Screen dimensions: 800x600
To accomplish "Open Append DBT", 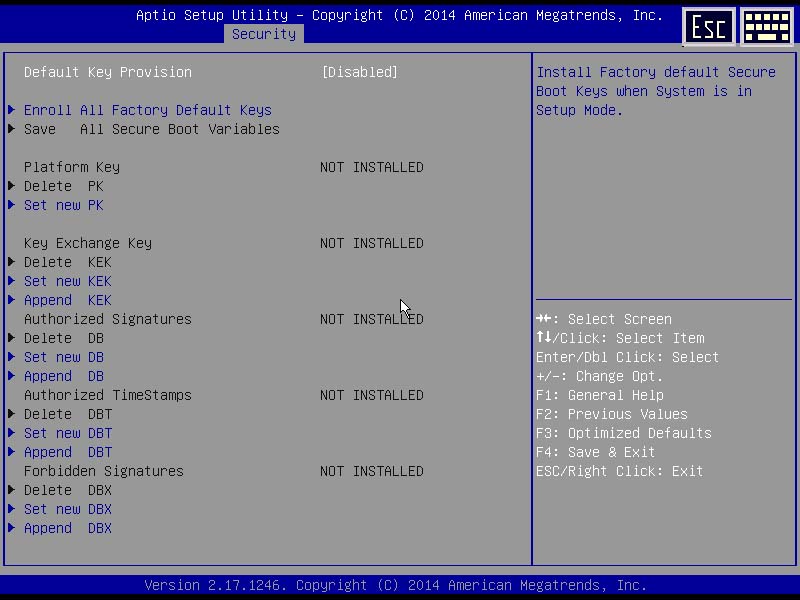I will (x=67, y=452).
